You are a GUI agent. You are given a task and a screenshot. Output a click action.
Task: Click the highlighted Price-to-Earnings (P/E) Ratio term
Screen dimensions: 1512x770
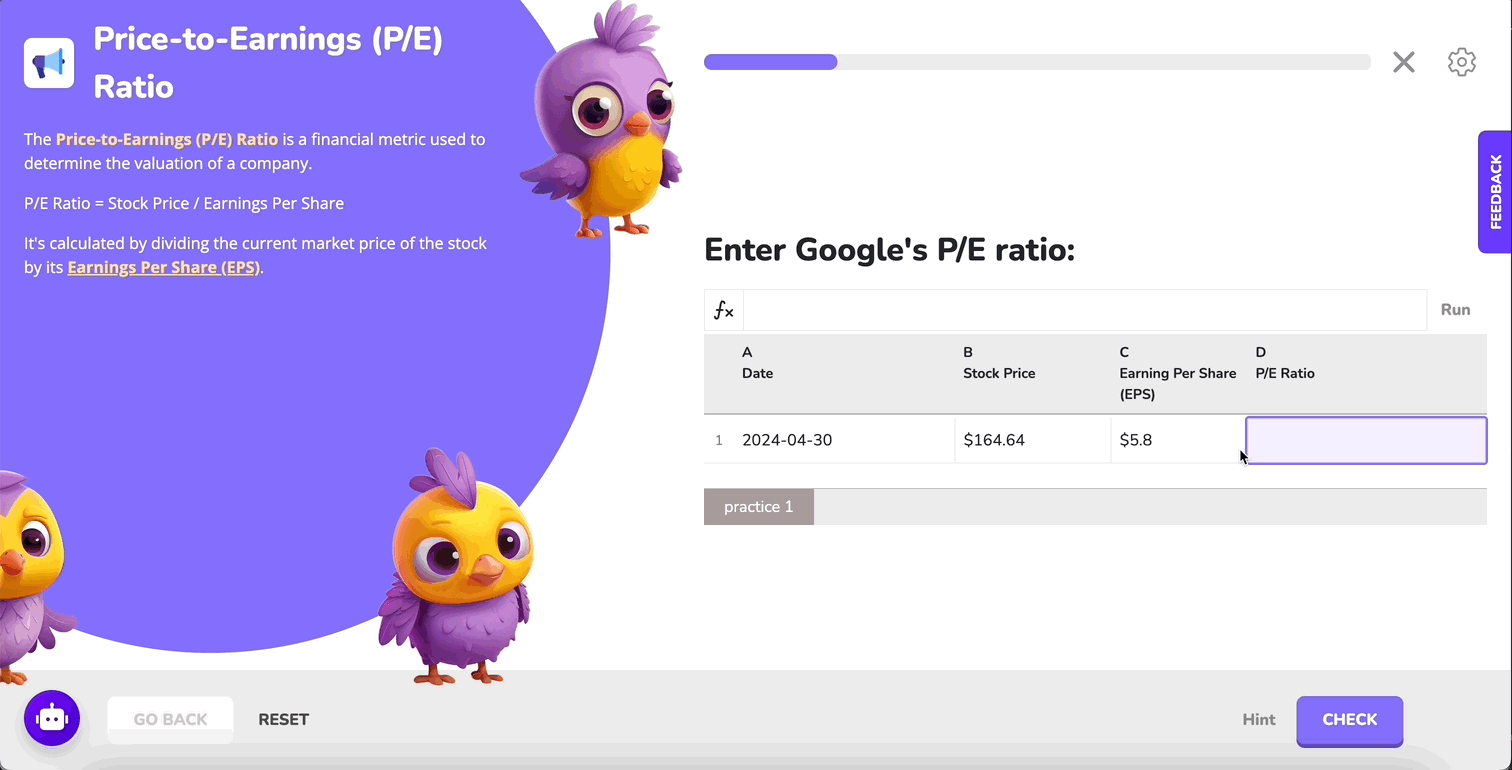pos(167,139)
